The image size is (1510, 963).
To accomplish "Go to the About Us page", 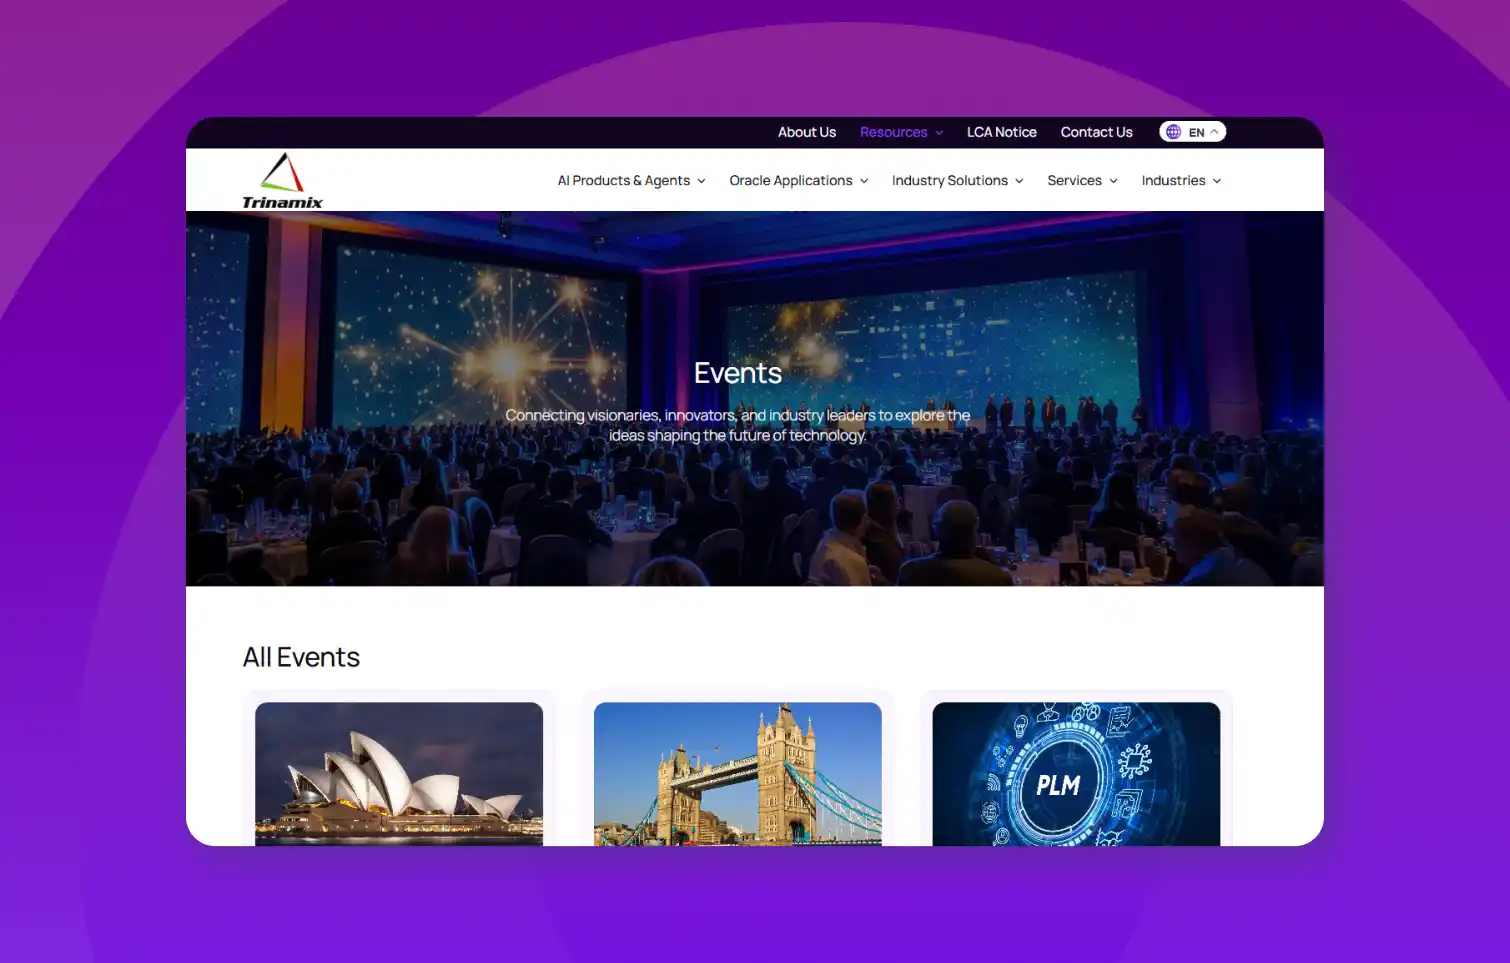I will pyautogui.click(x=806, y=132).
